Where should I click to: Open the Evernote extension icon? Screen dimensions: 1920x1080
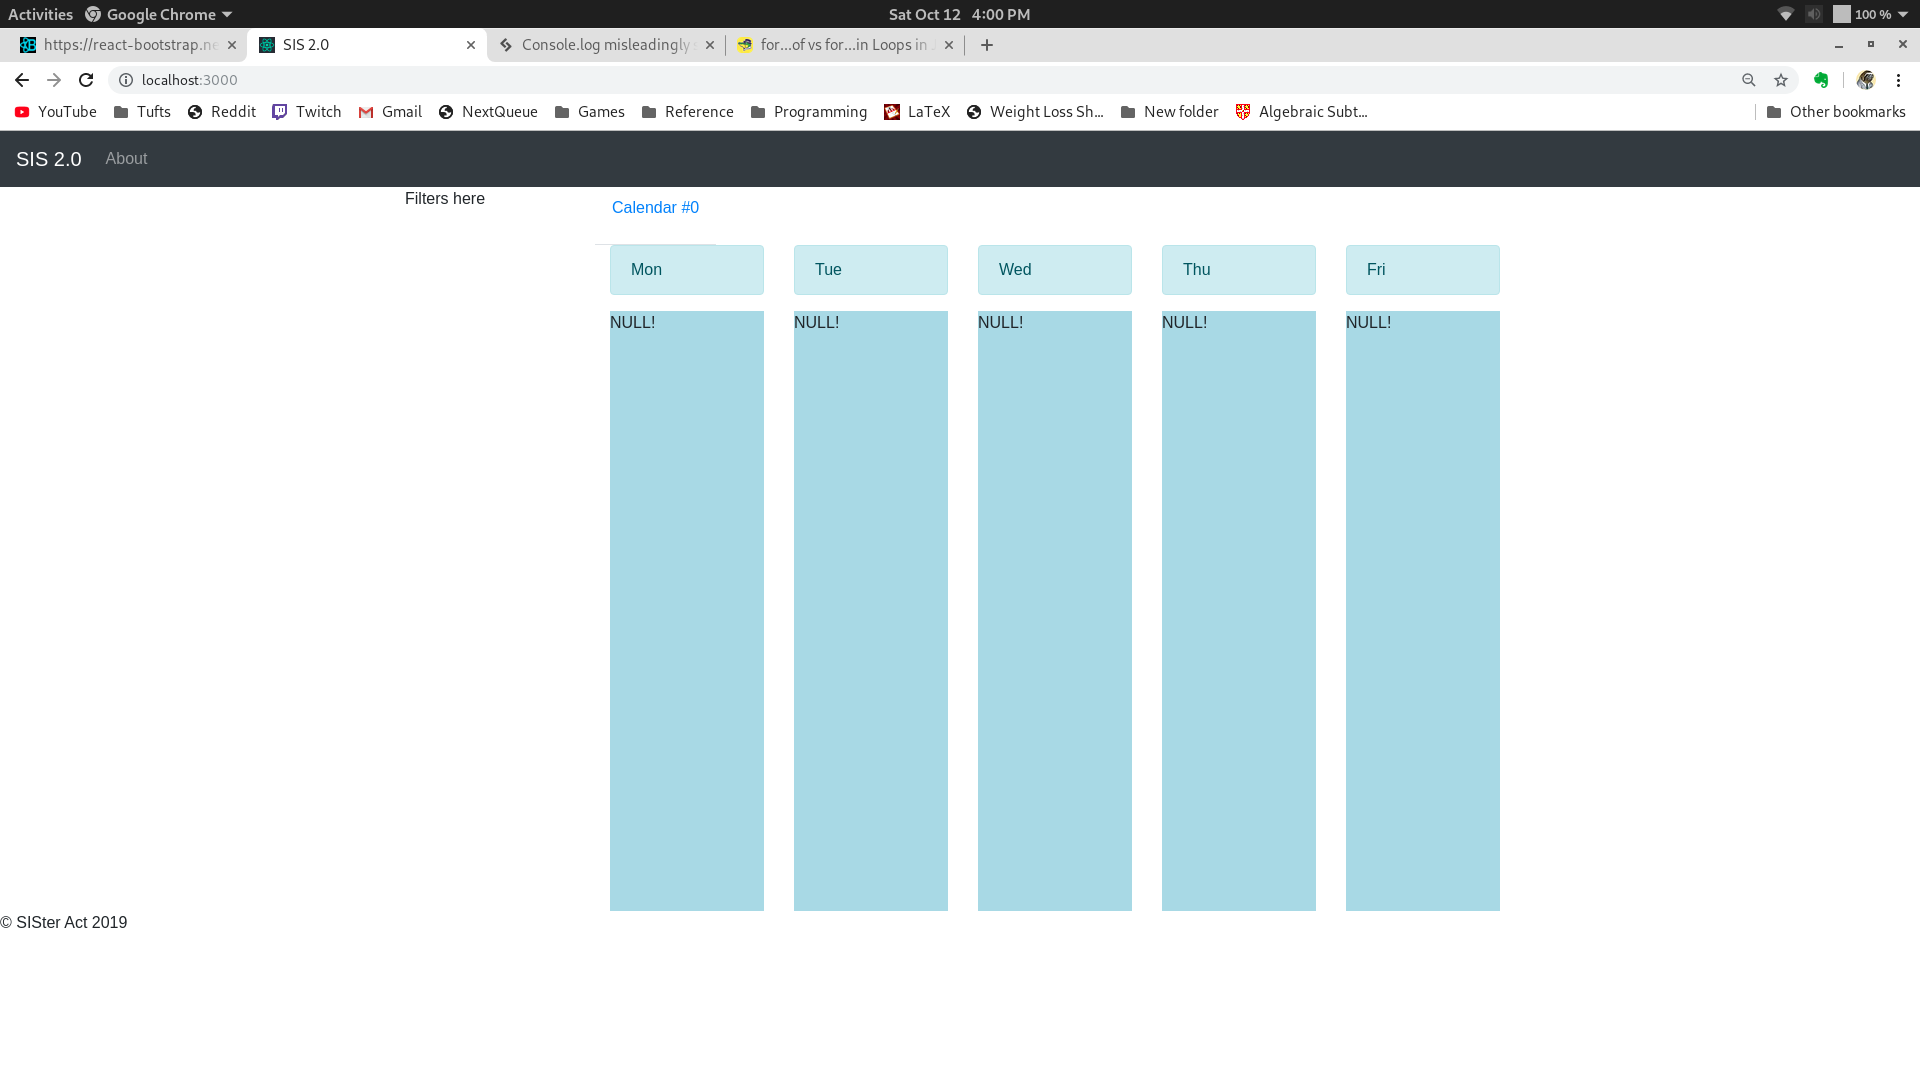point(1821,80)
